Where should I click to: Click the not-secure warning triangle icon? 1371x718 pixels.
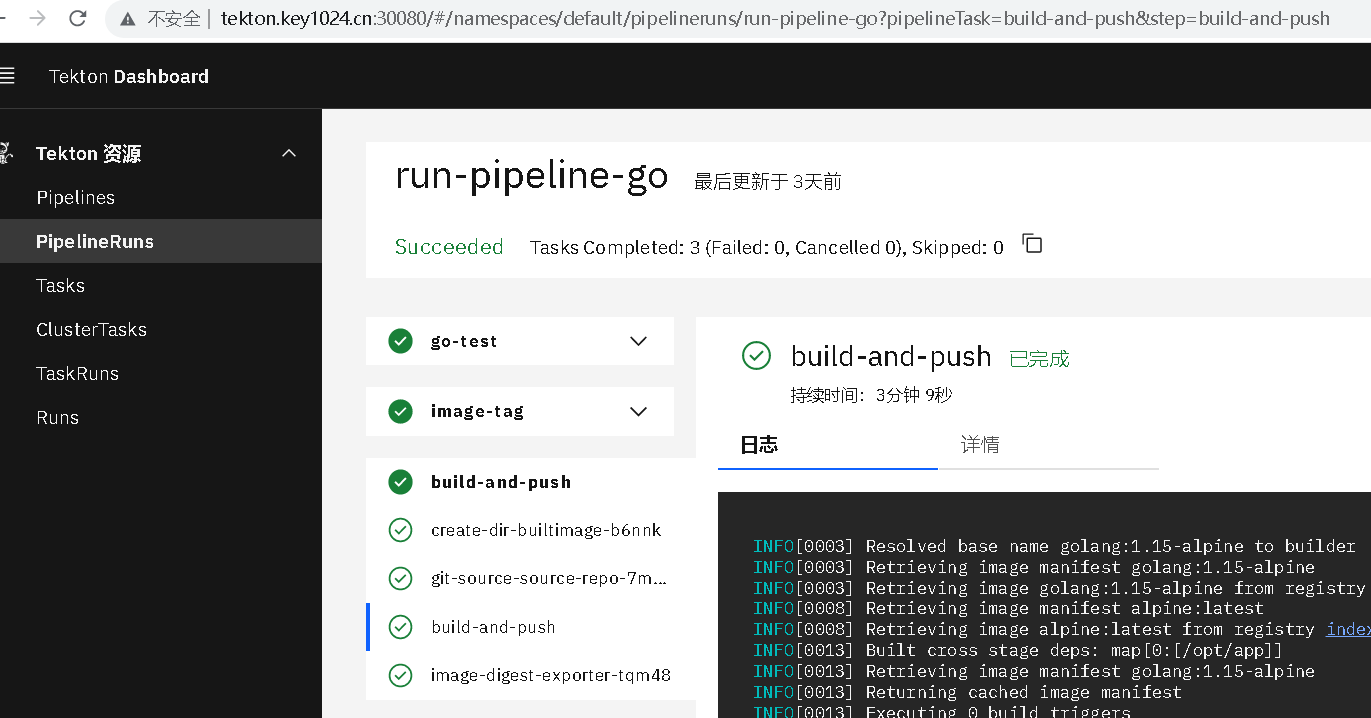(127, 18)
